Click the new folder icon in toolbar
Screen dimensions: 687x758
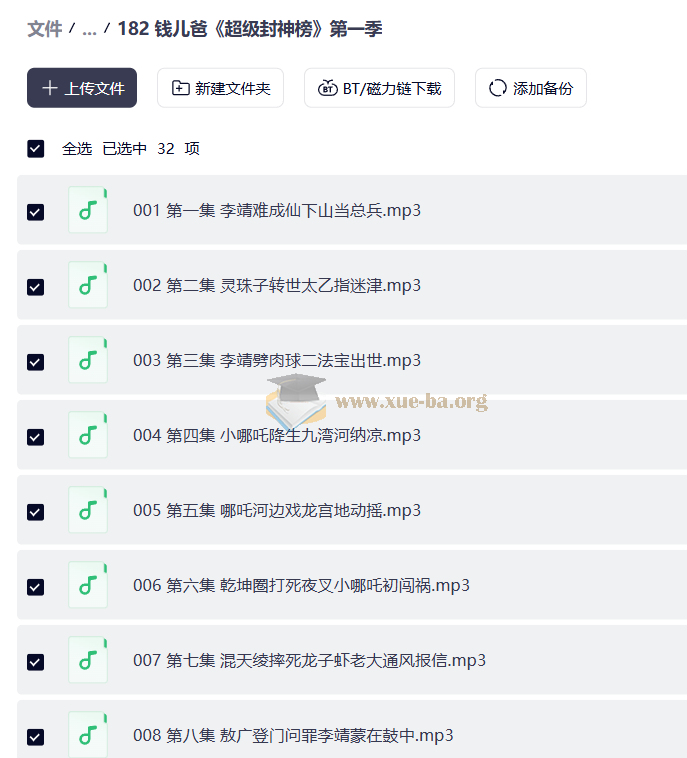click(x=180, y=88)
